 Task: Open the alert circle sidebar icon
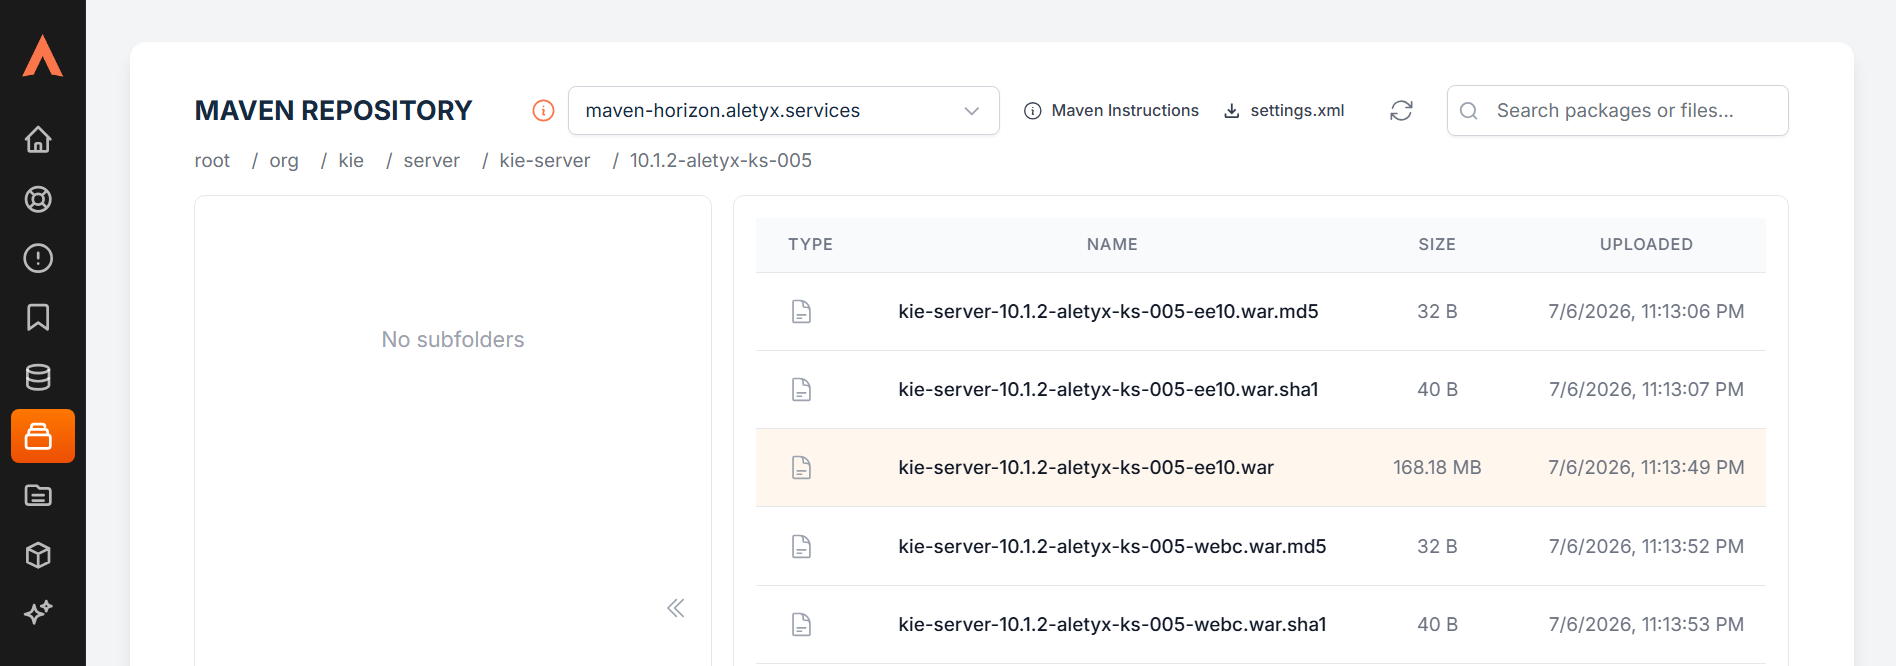(x=38, y=258)
